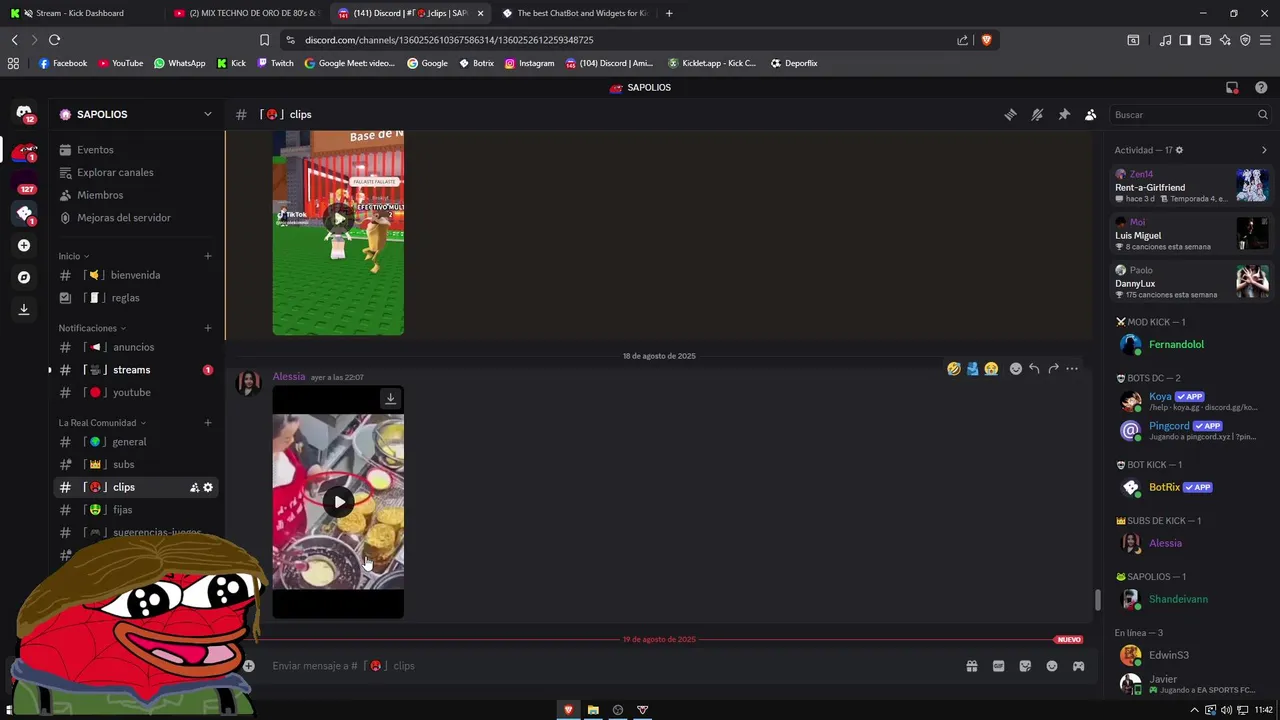
Task: Add channel to Inicio category
Action: (208, 256)
